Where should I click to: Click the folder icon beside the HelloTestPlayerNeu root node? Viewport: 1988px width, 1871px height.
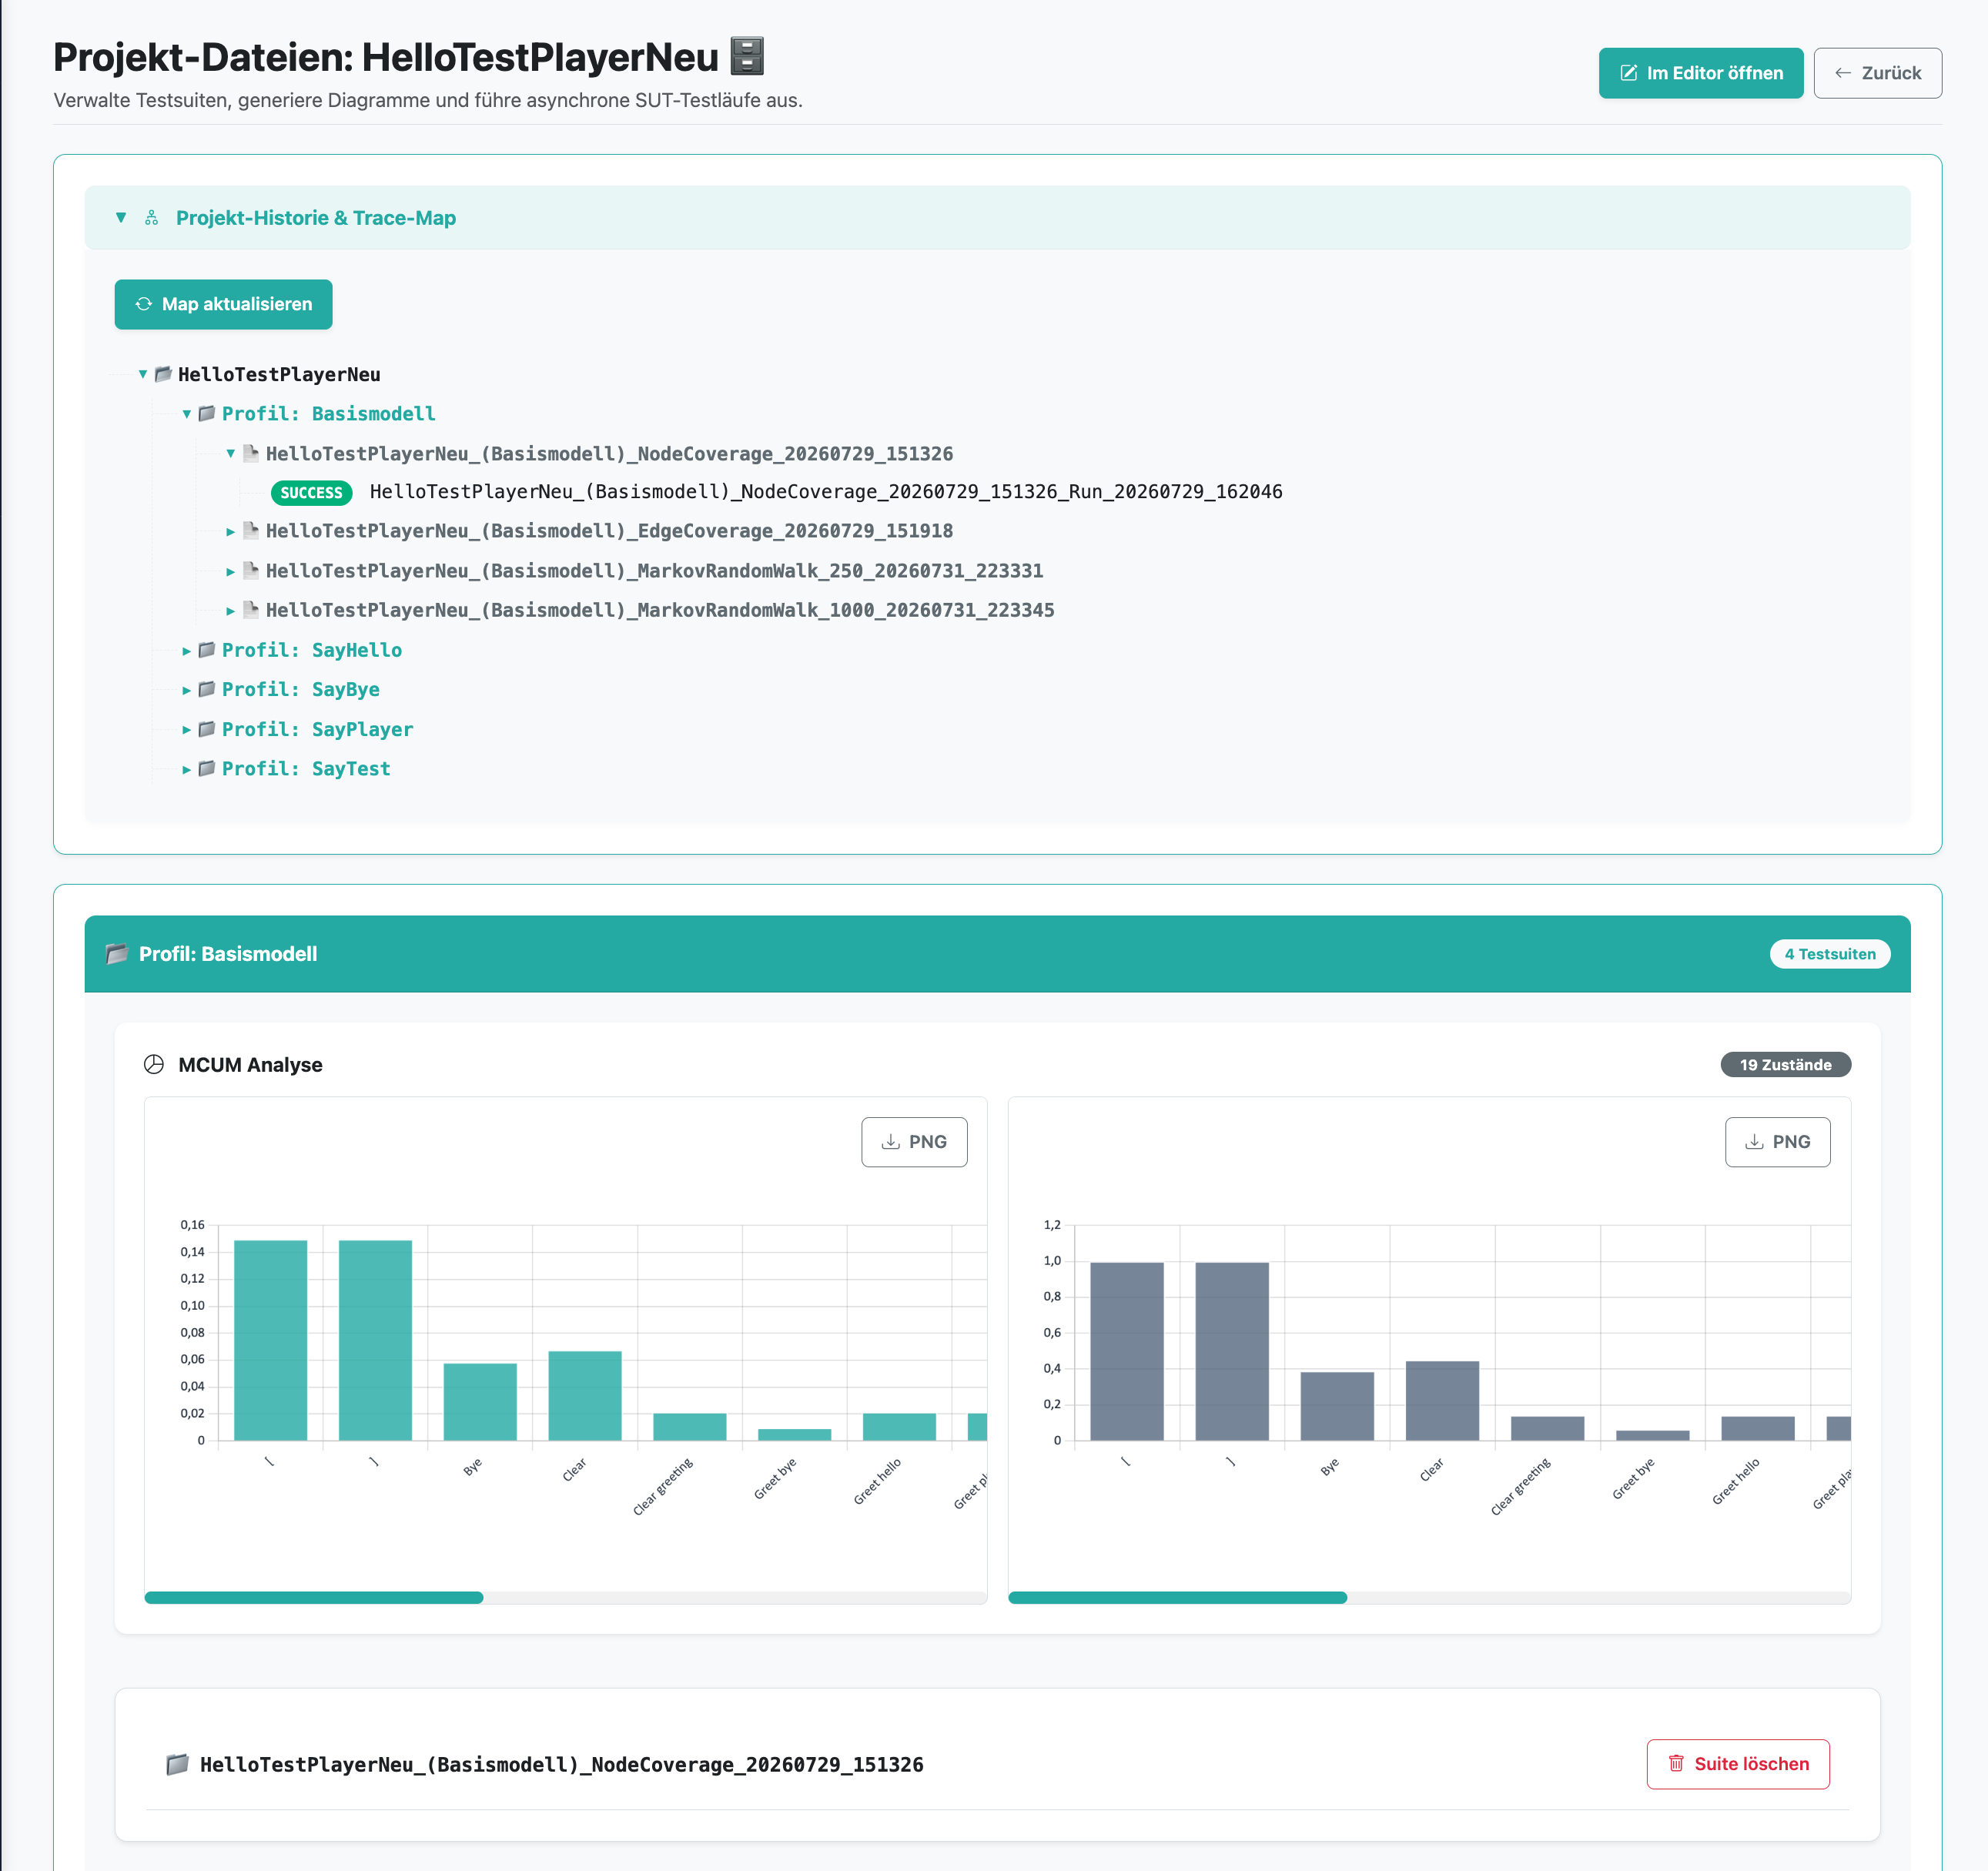pos(163,374)
